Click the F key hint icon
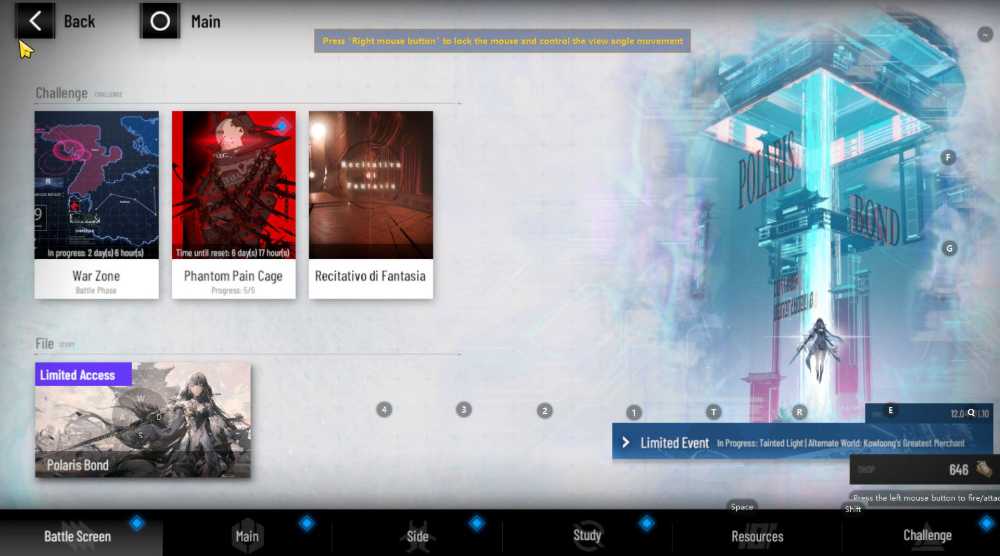The image size is (1000, 556). (948, 157)
